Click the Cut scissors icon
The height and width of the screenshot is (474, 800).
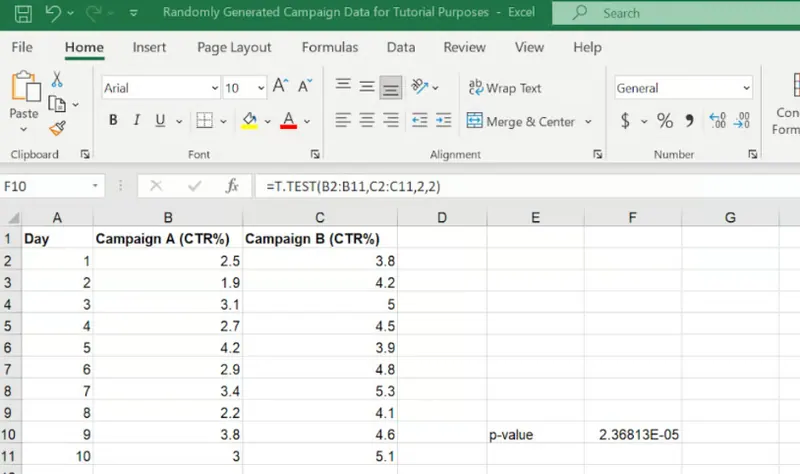click(x=57, y=80)
